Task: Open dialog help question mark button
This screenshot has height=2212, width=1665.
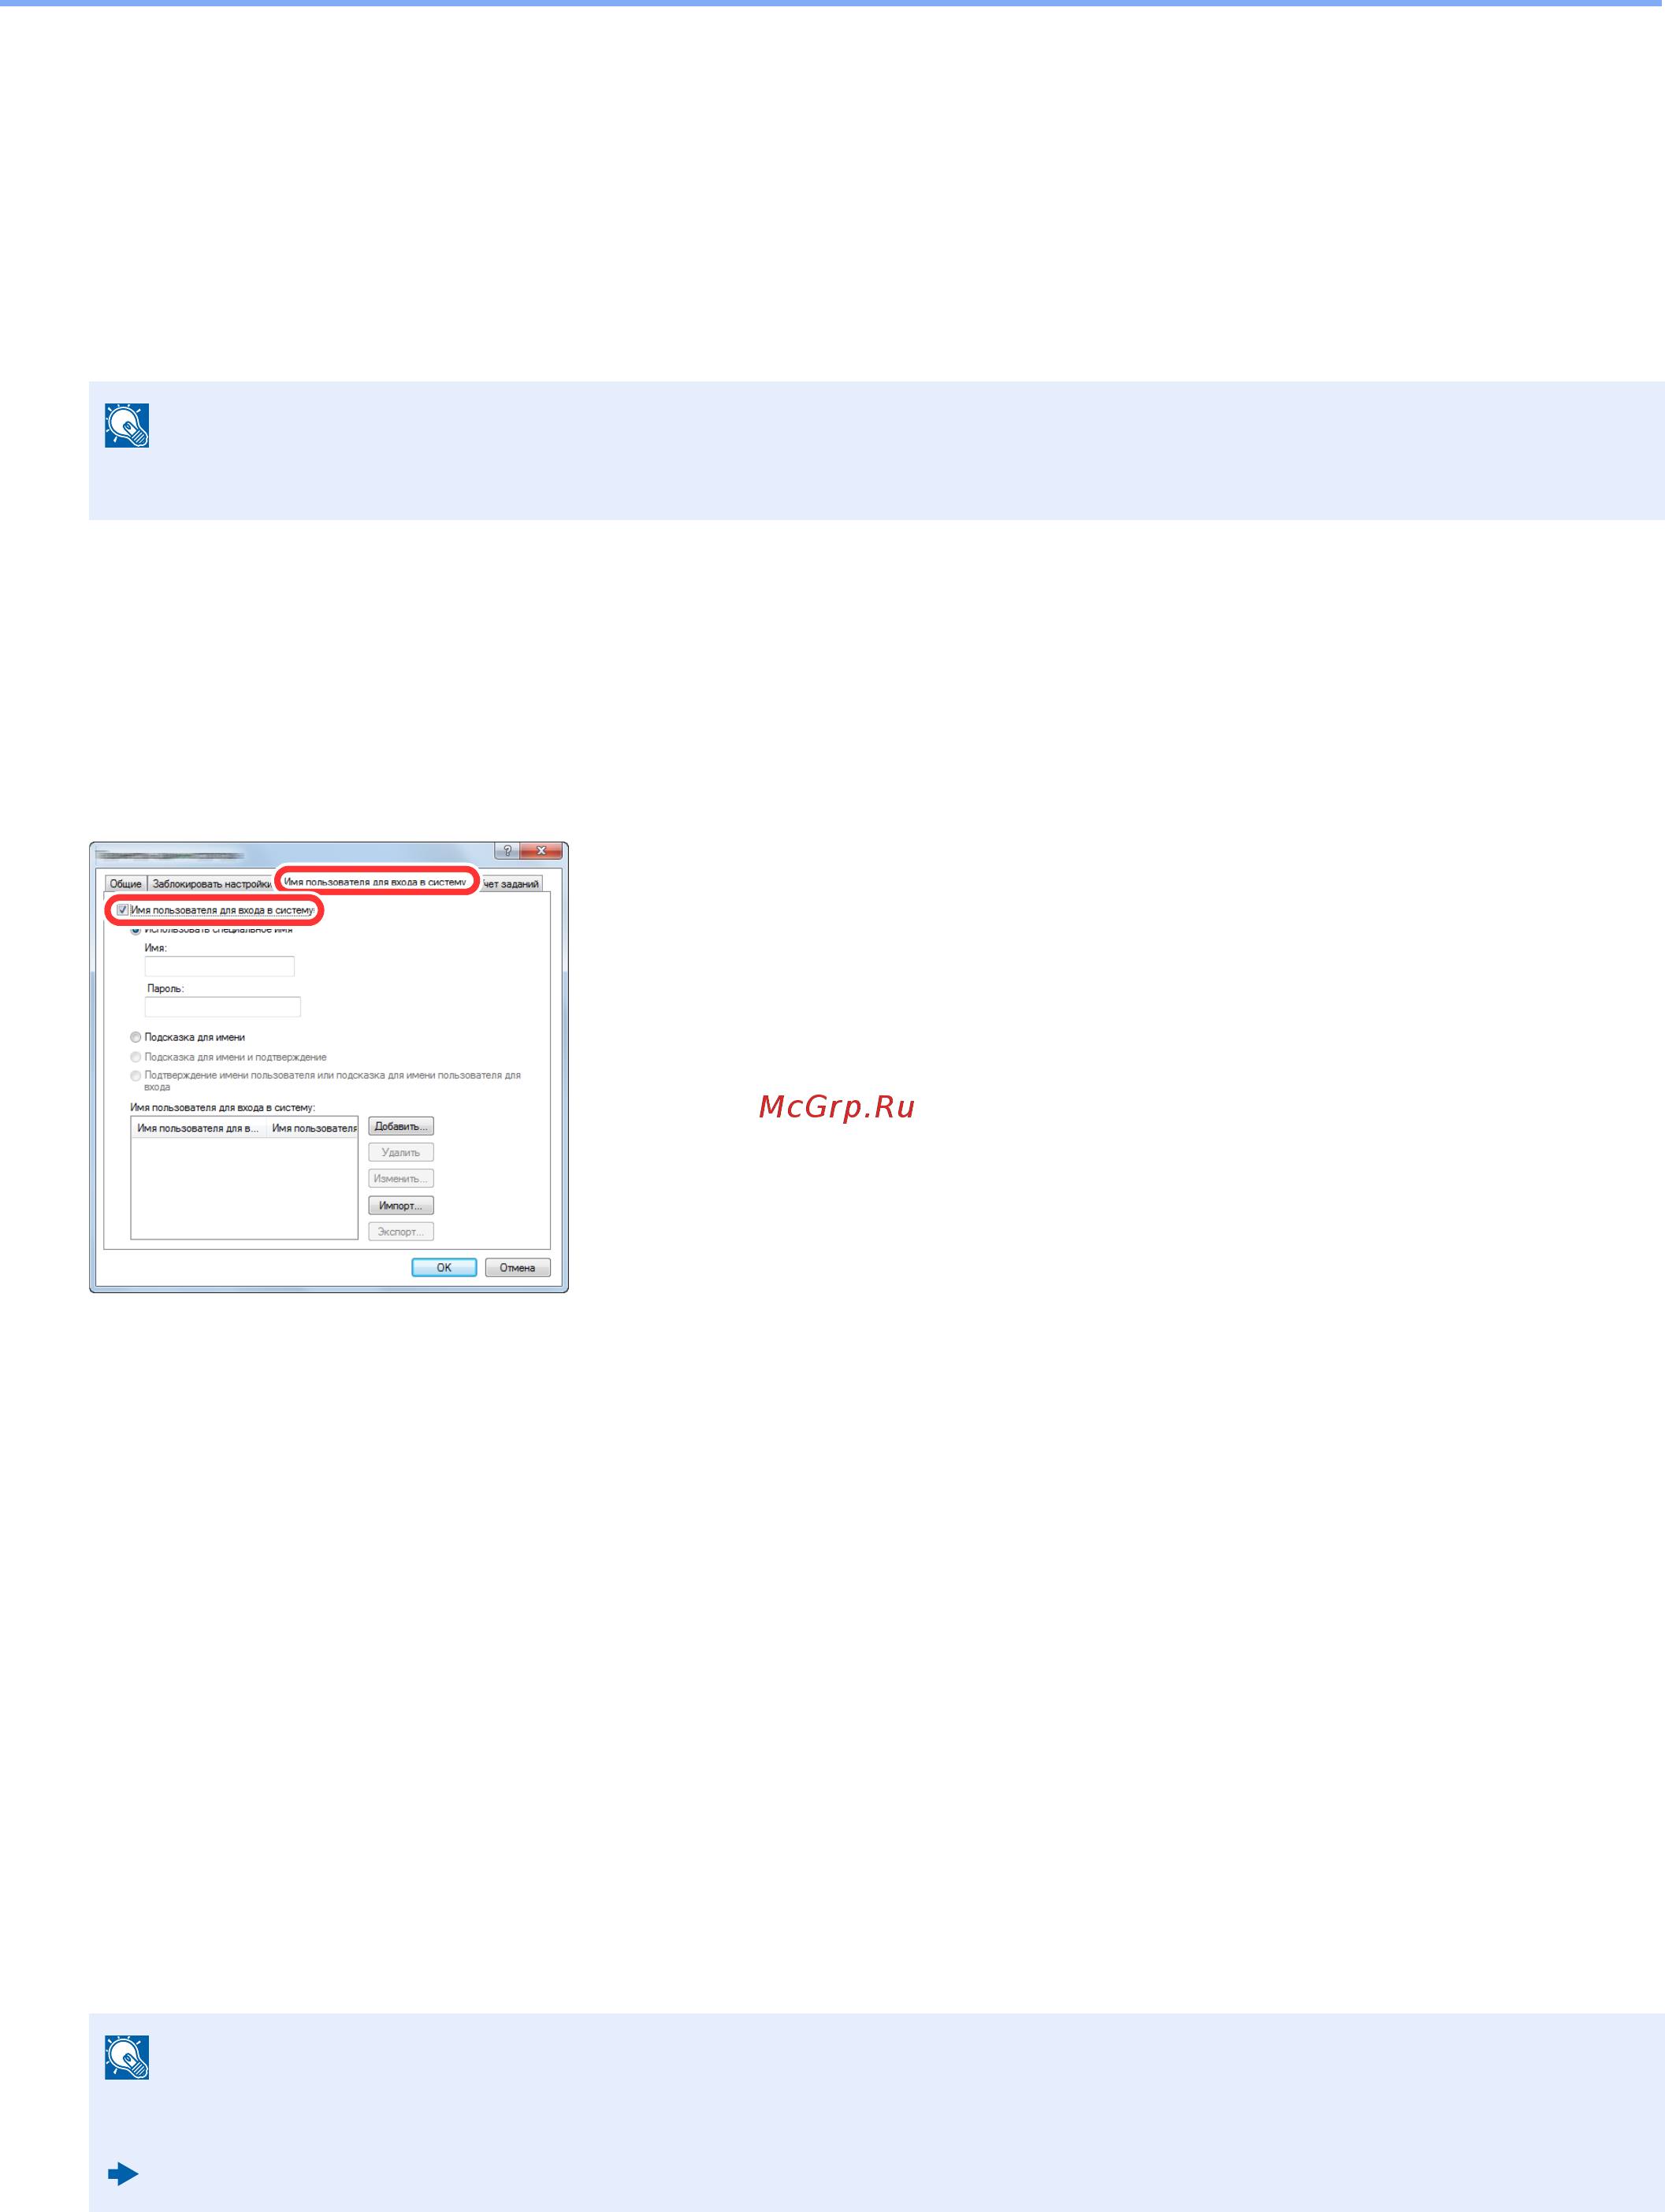Action: [507, 851]
